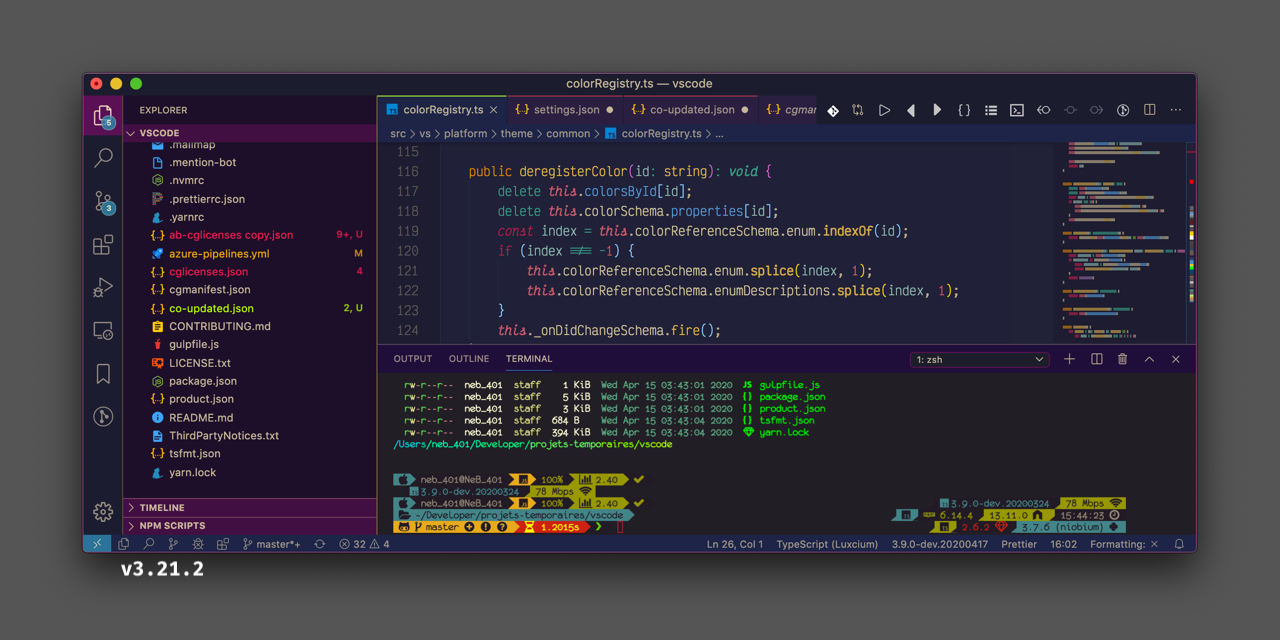The width and height of the screenshot is (1280, 640).
Task: Open the terminal selector dropdown '1: zsh'
Action: [978, 359]
